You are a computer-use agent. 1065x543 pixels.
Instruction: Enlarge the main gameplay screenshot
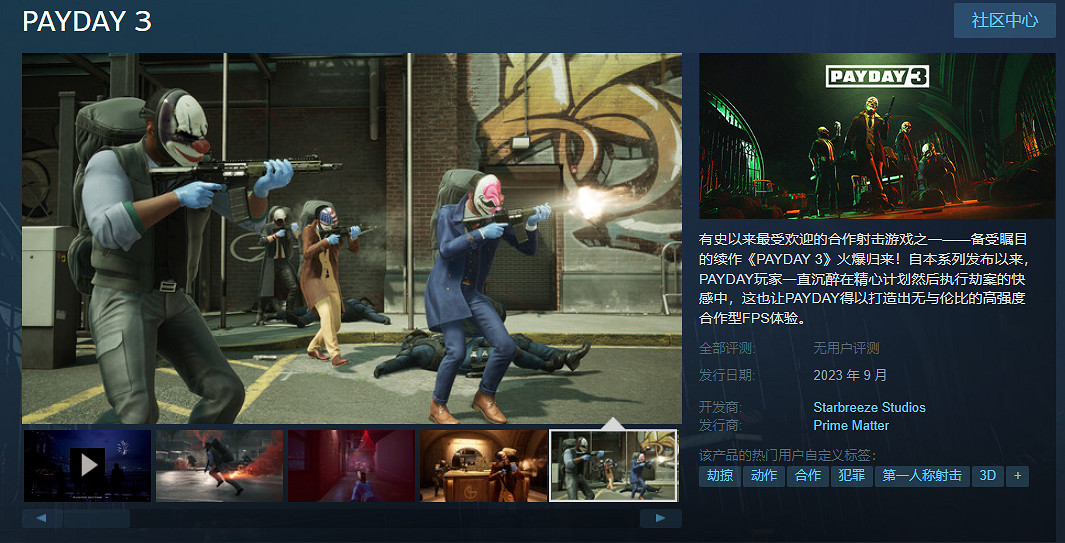coord(351,238)
